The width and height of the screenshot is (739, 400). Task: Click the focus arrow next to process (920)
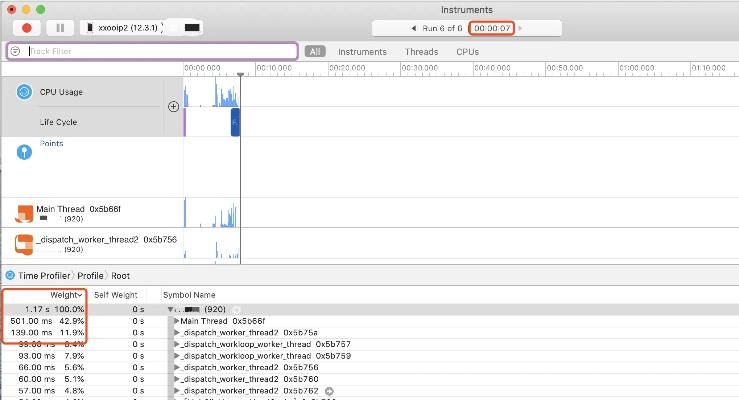pos(238,310)
